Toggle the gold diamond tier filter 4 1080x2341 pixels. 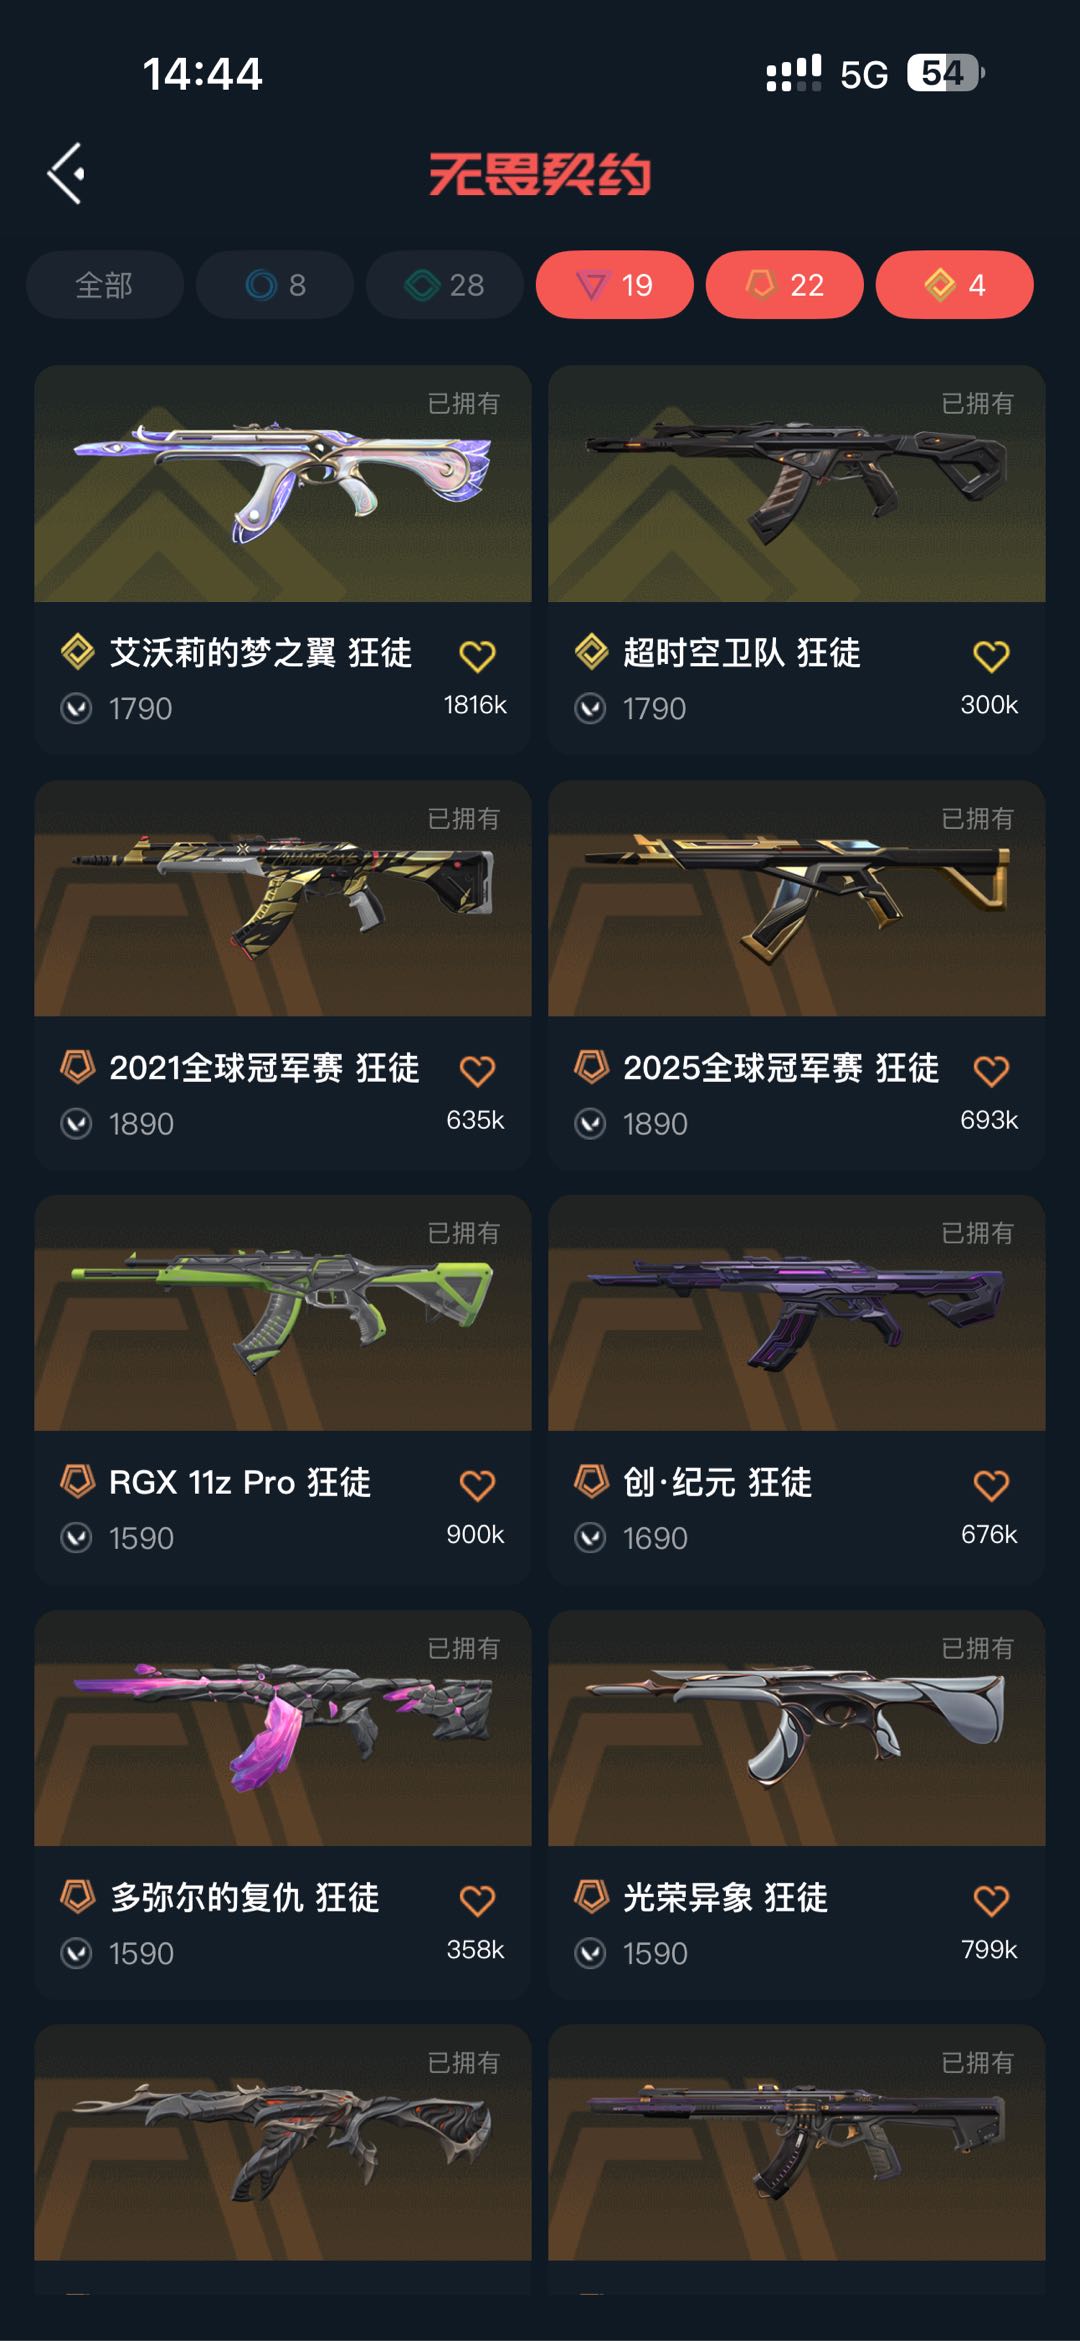[955, 285]
